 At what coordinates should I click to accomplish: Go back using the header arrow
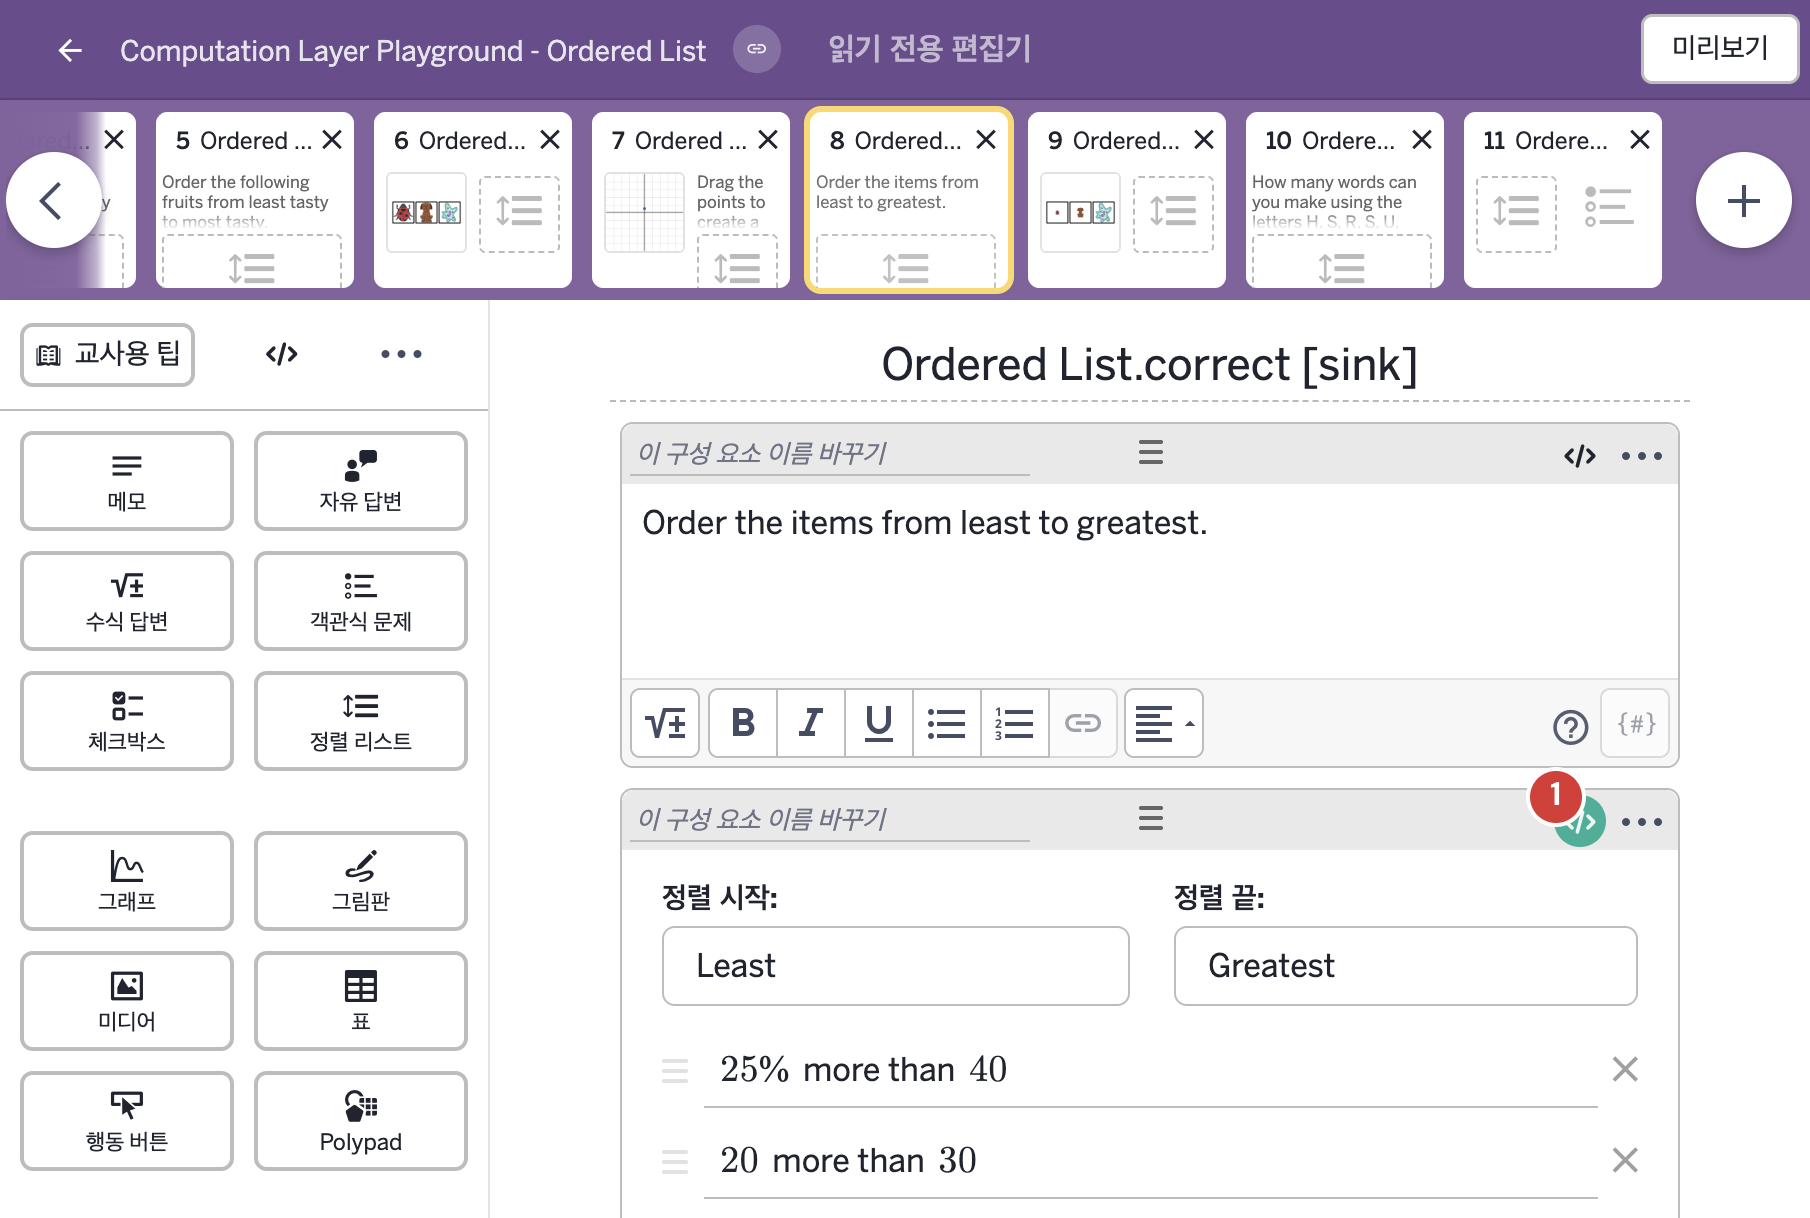point(70,50)
